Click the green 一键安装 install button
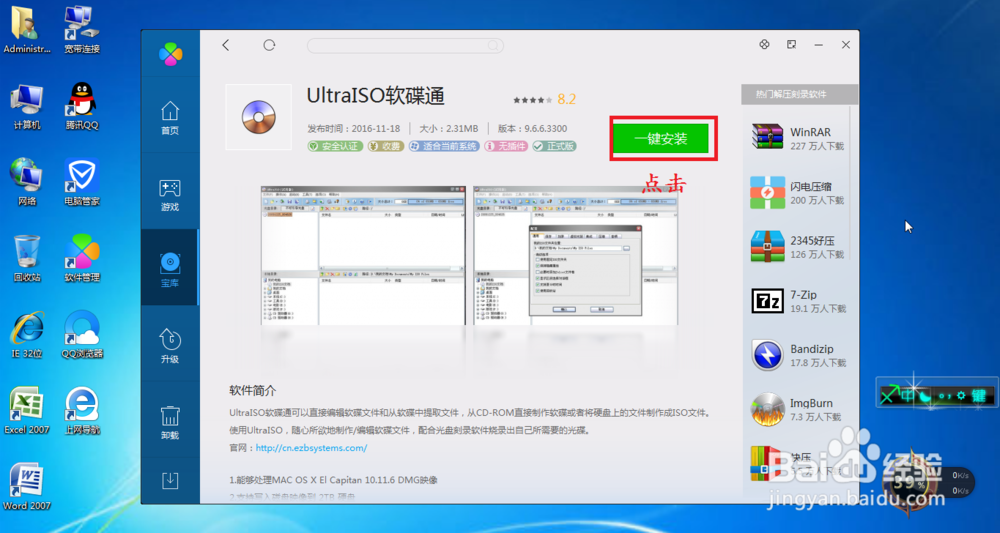 [663, 138]
